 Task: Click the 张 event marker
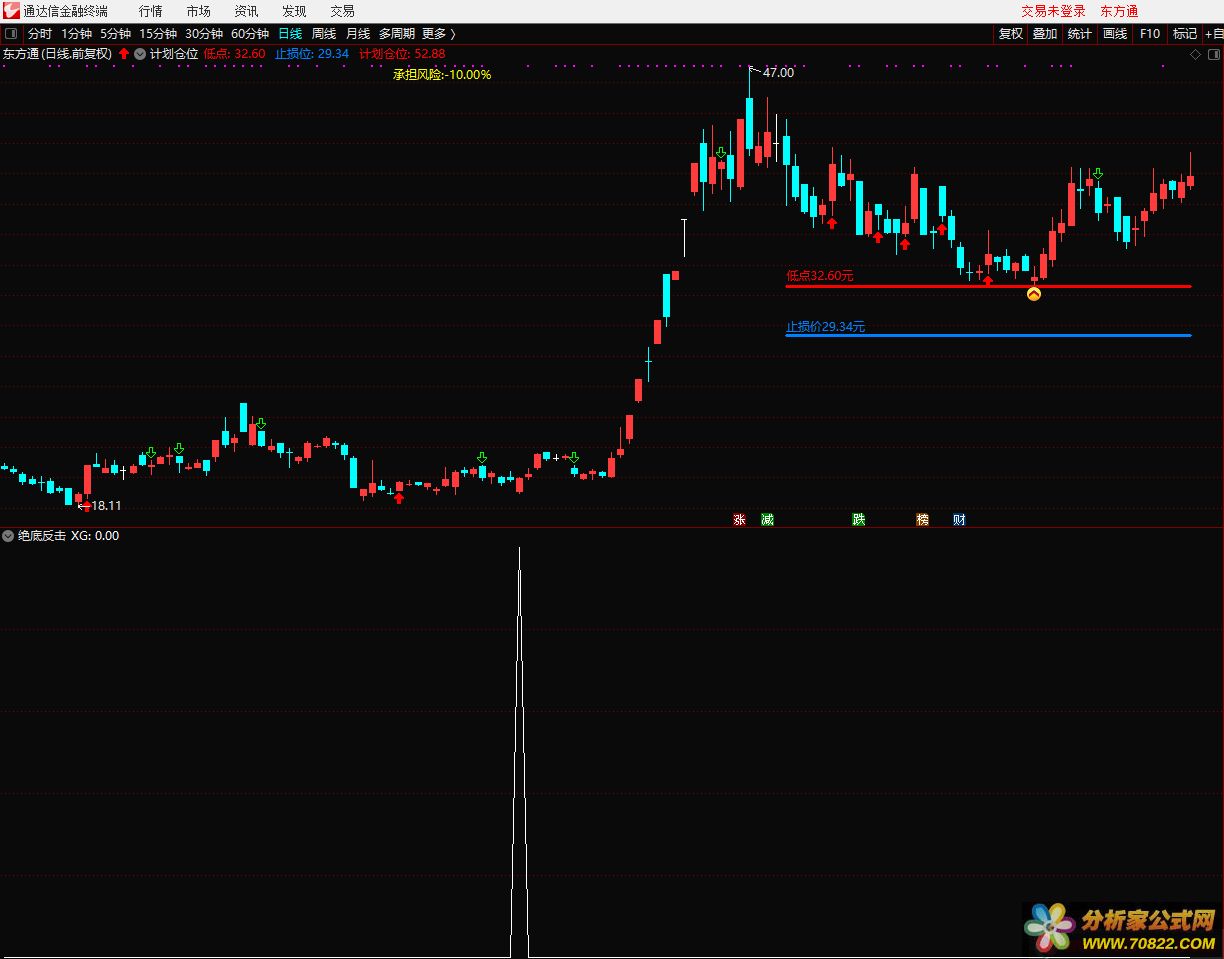click(x=740, y=519)
